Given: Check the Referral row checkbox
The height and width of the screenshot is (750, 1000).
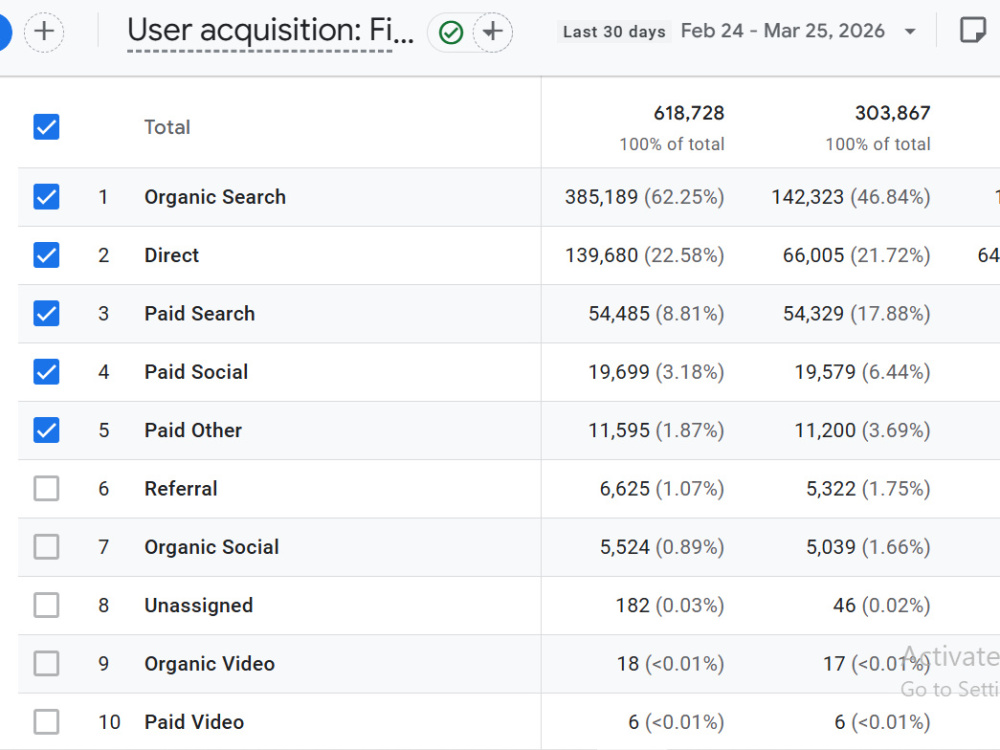Looking at the screenshot, I should tap(47, 489).
